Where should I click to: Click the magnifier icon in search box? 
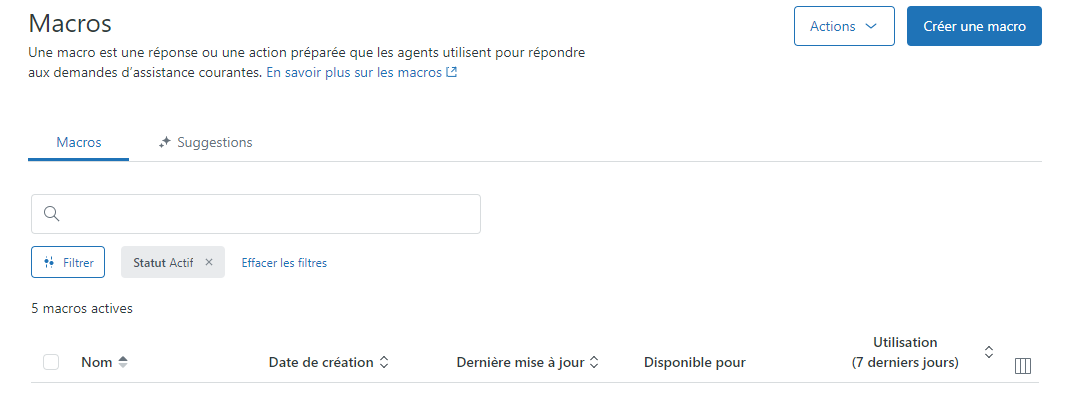(x=52, y=214)
